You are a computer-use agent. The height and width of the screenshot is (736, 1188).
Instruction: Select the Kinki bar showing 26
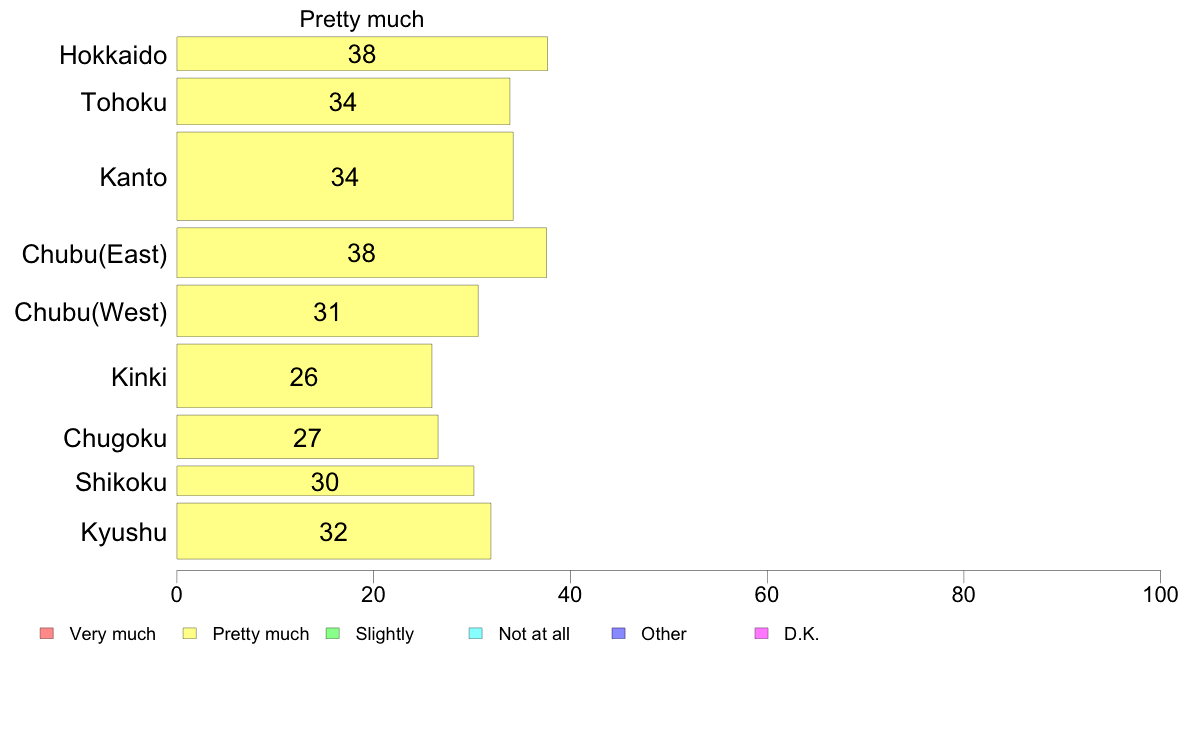[304, 376]
